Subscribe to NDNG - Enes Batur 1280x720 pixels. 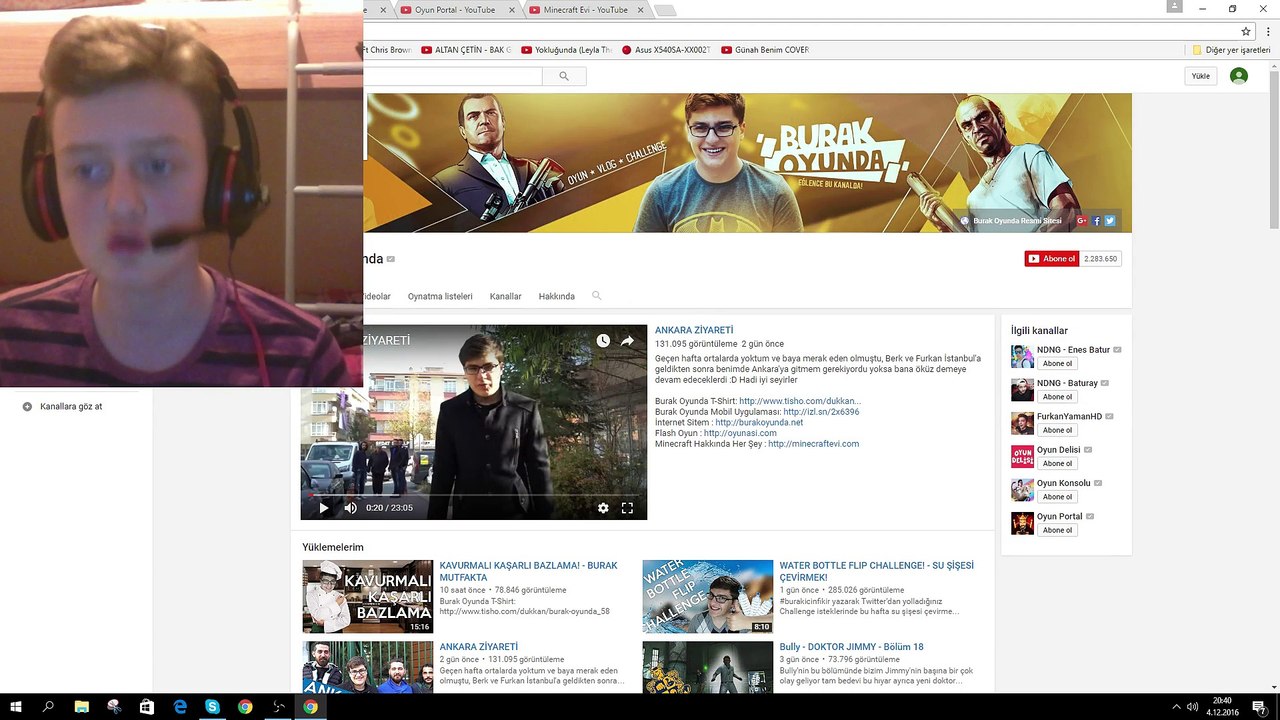point(1057,364)
